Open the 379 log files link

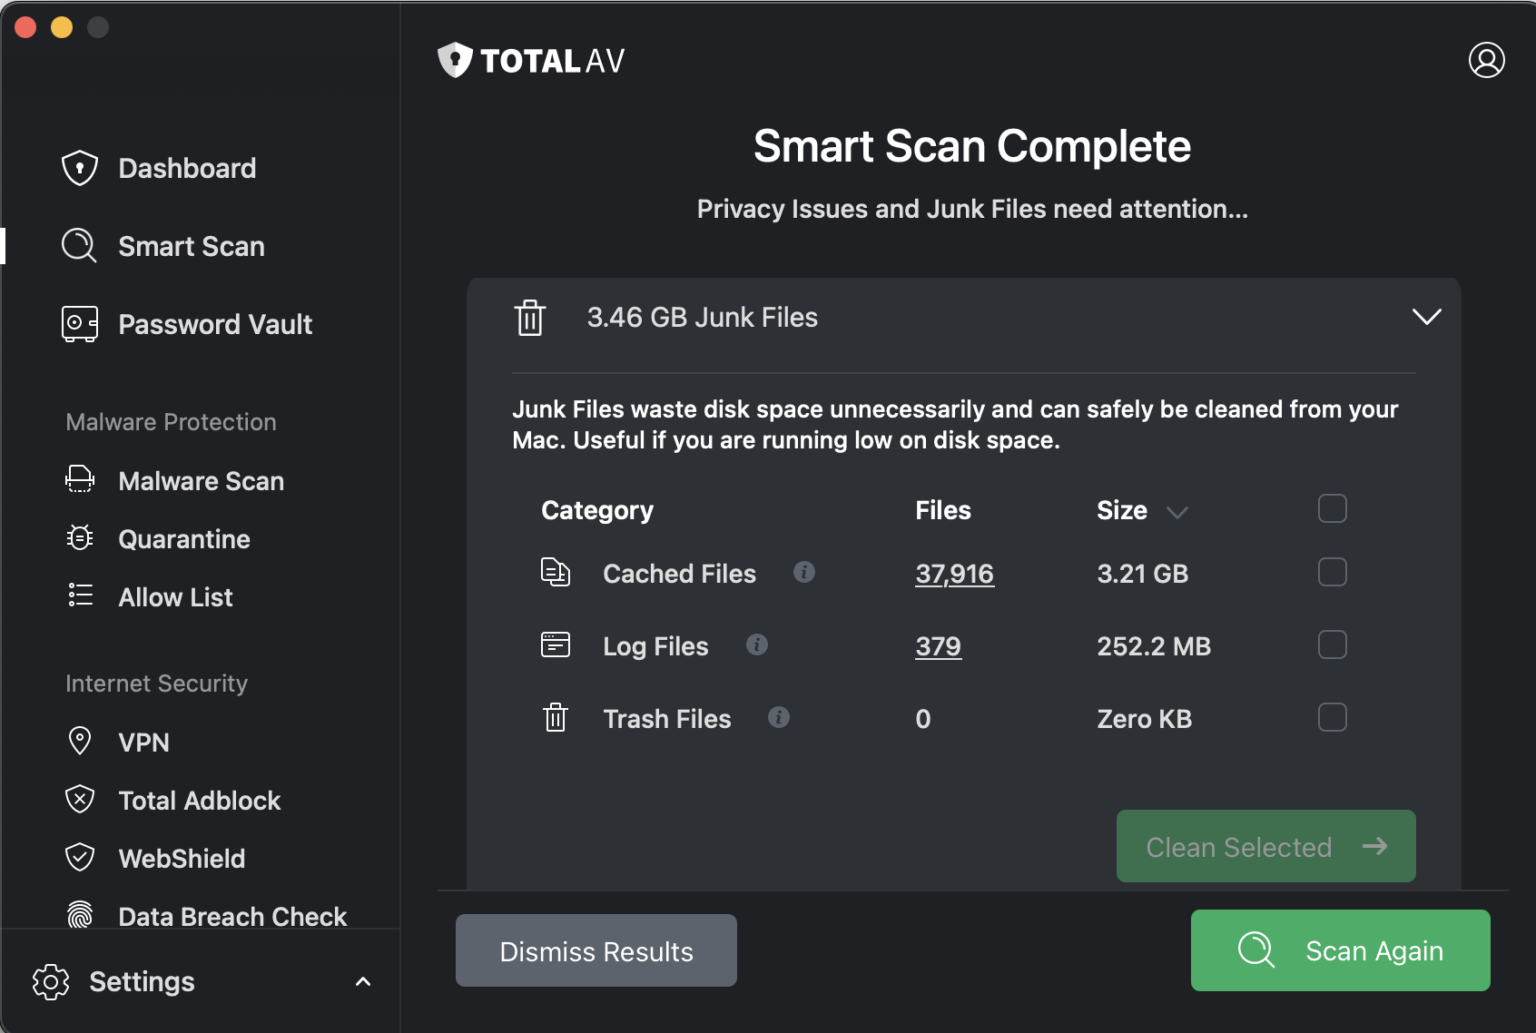click(938, 647)
